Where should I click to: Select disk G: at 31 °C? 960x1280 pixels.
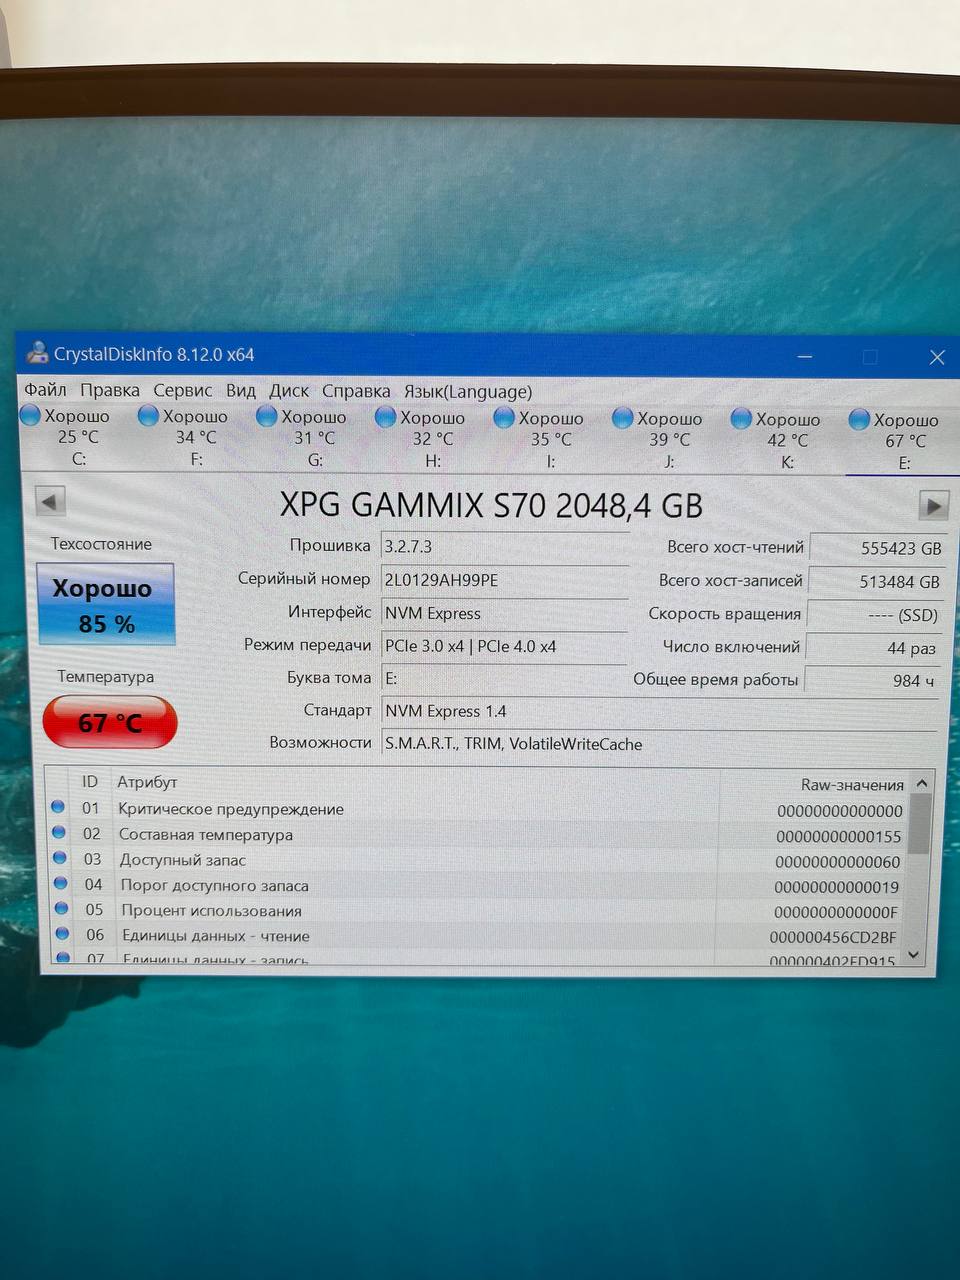tap(302, 438)
